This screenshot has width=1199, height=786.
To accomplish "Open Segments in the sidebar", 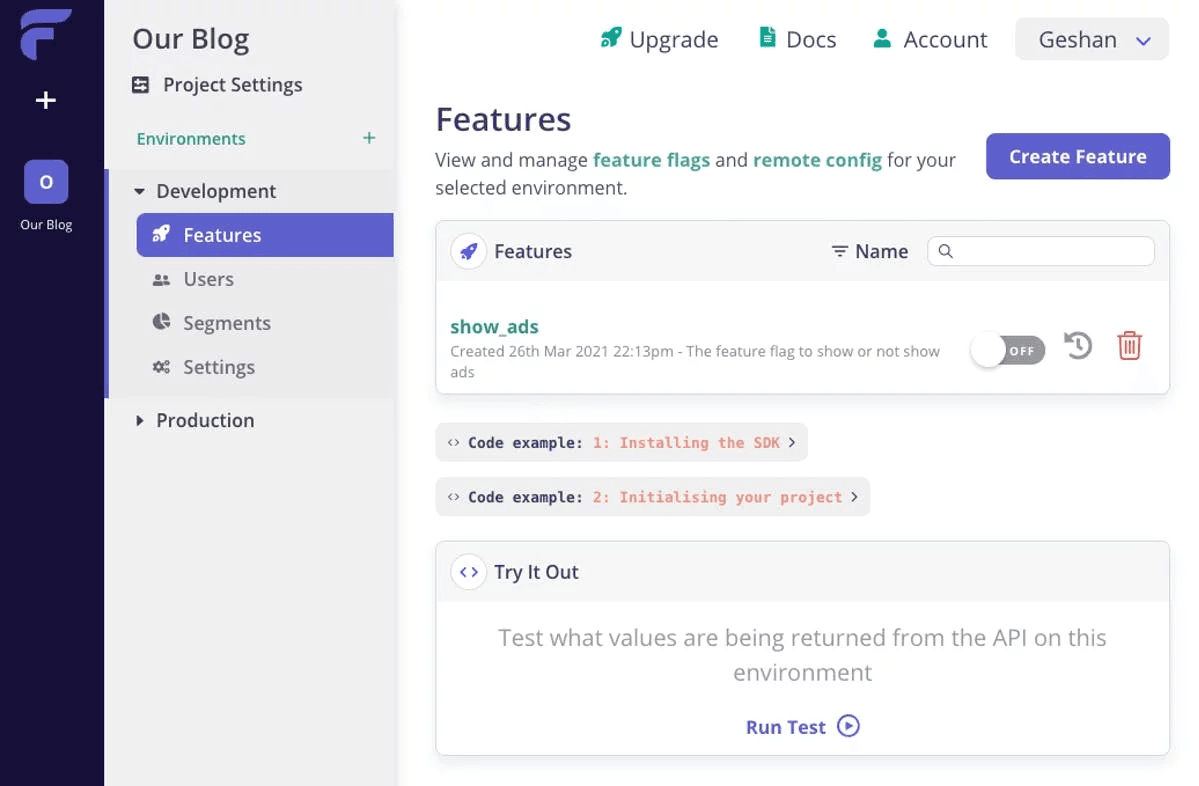I will pyautogui.click(x=227, y=323).
